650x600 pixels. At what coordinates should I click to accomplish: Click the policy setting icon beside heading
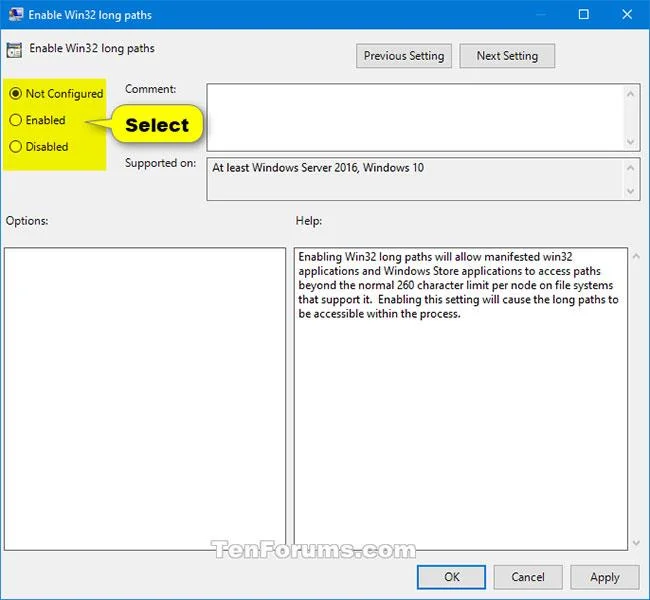point(14,50)
